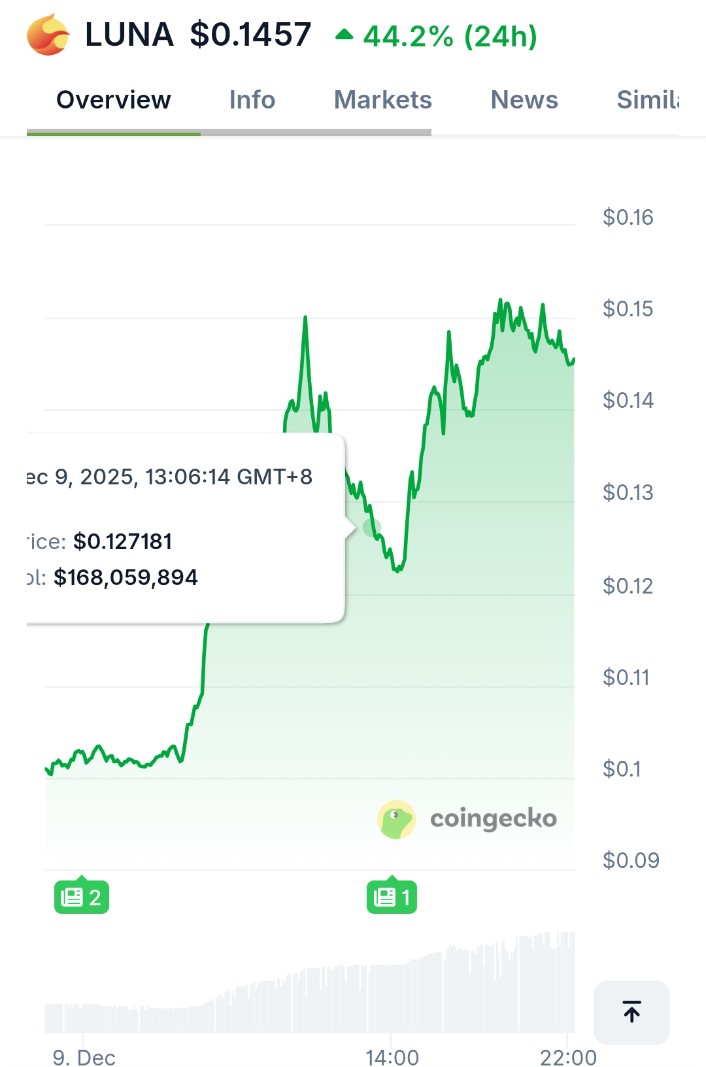
Task: Open the partially visible Similar tab
Action: pos(648,100)
